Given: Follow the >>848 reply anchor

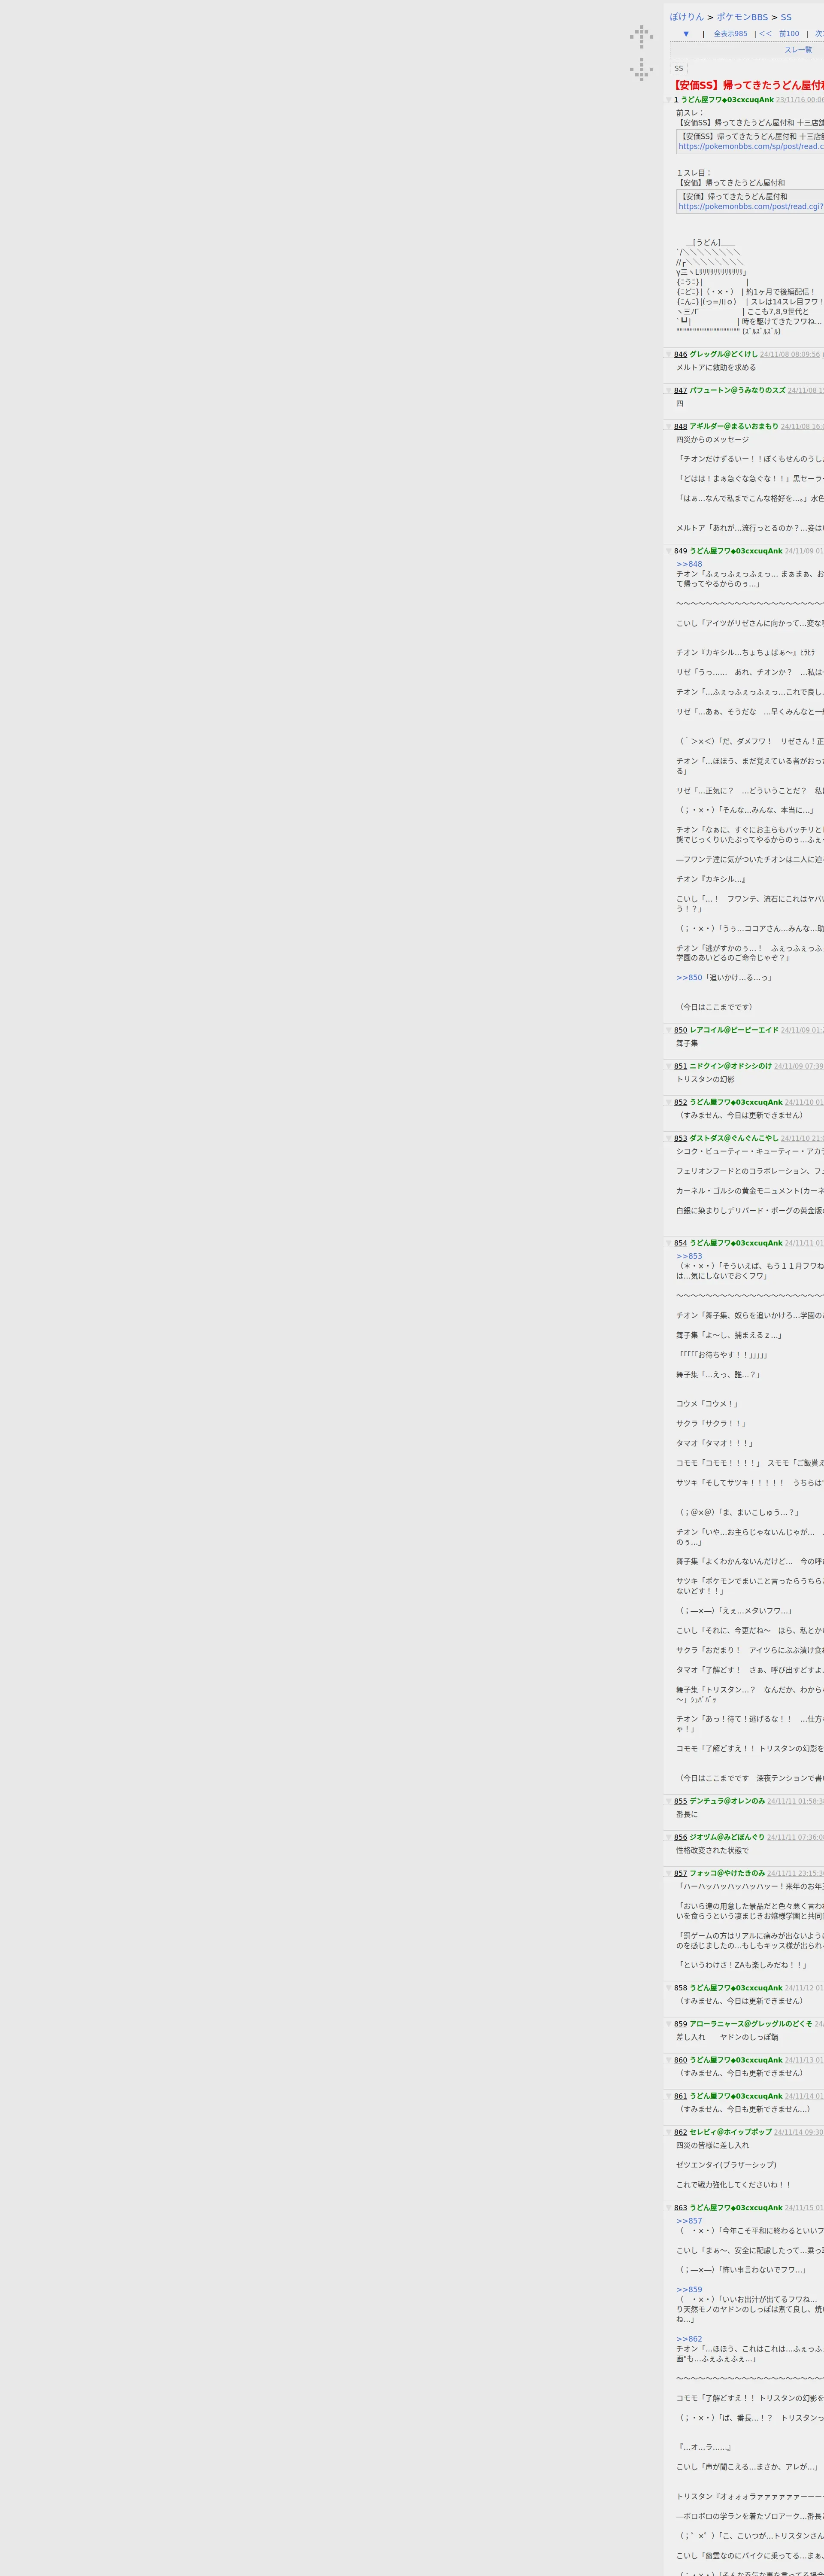Looking at the screenshot, I should [x=689, y=564].
